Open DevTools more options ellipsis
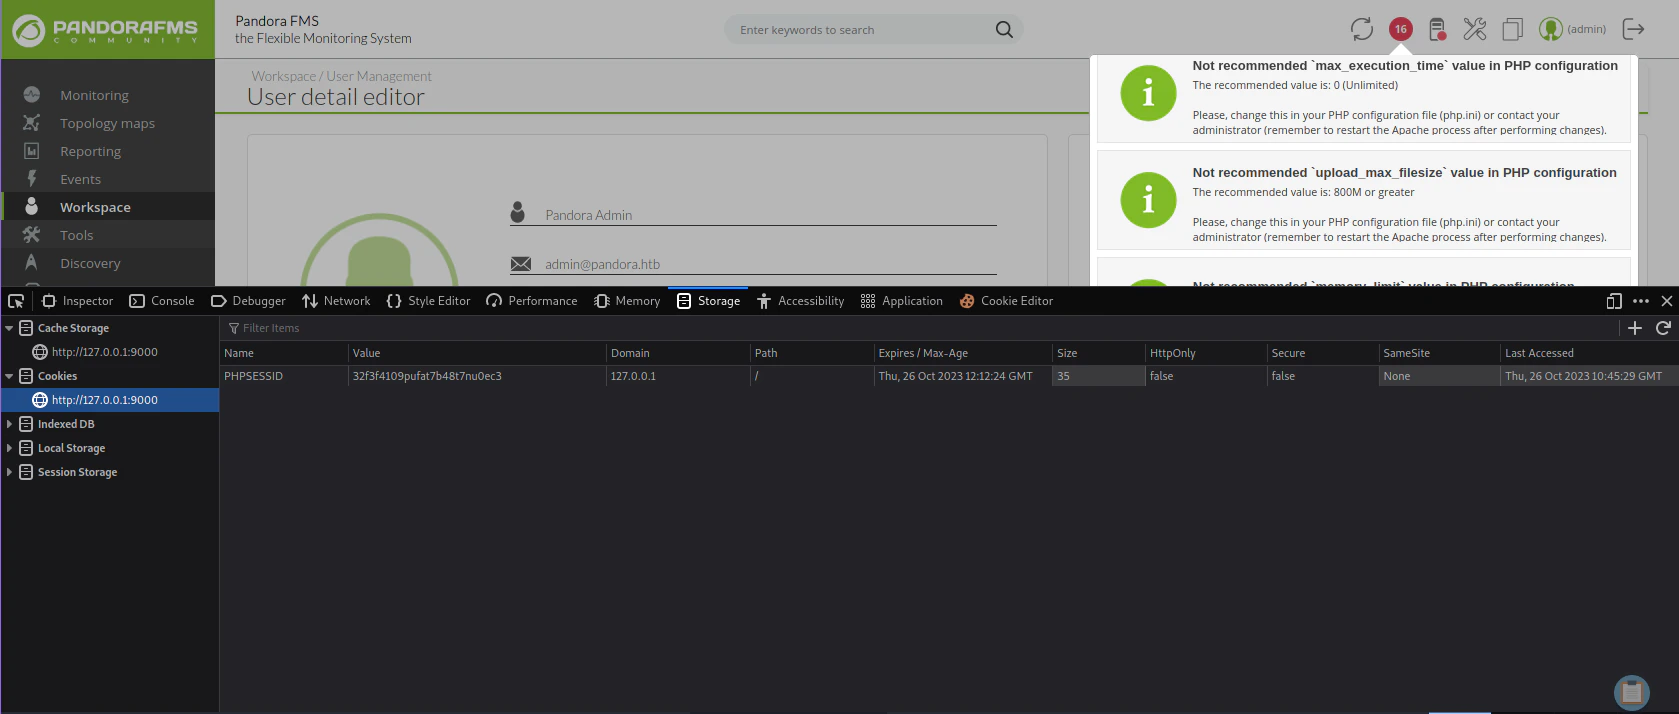This screenshot has width=1679, height=714. (x=1641, y=301)
